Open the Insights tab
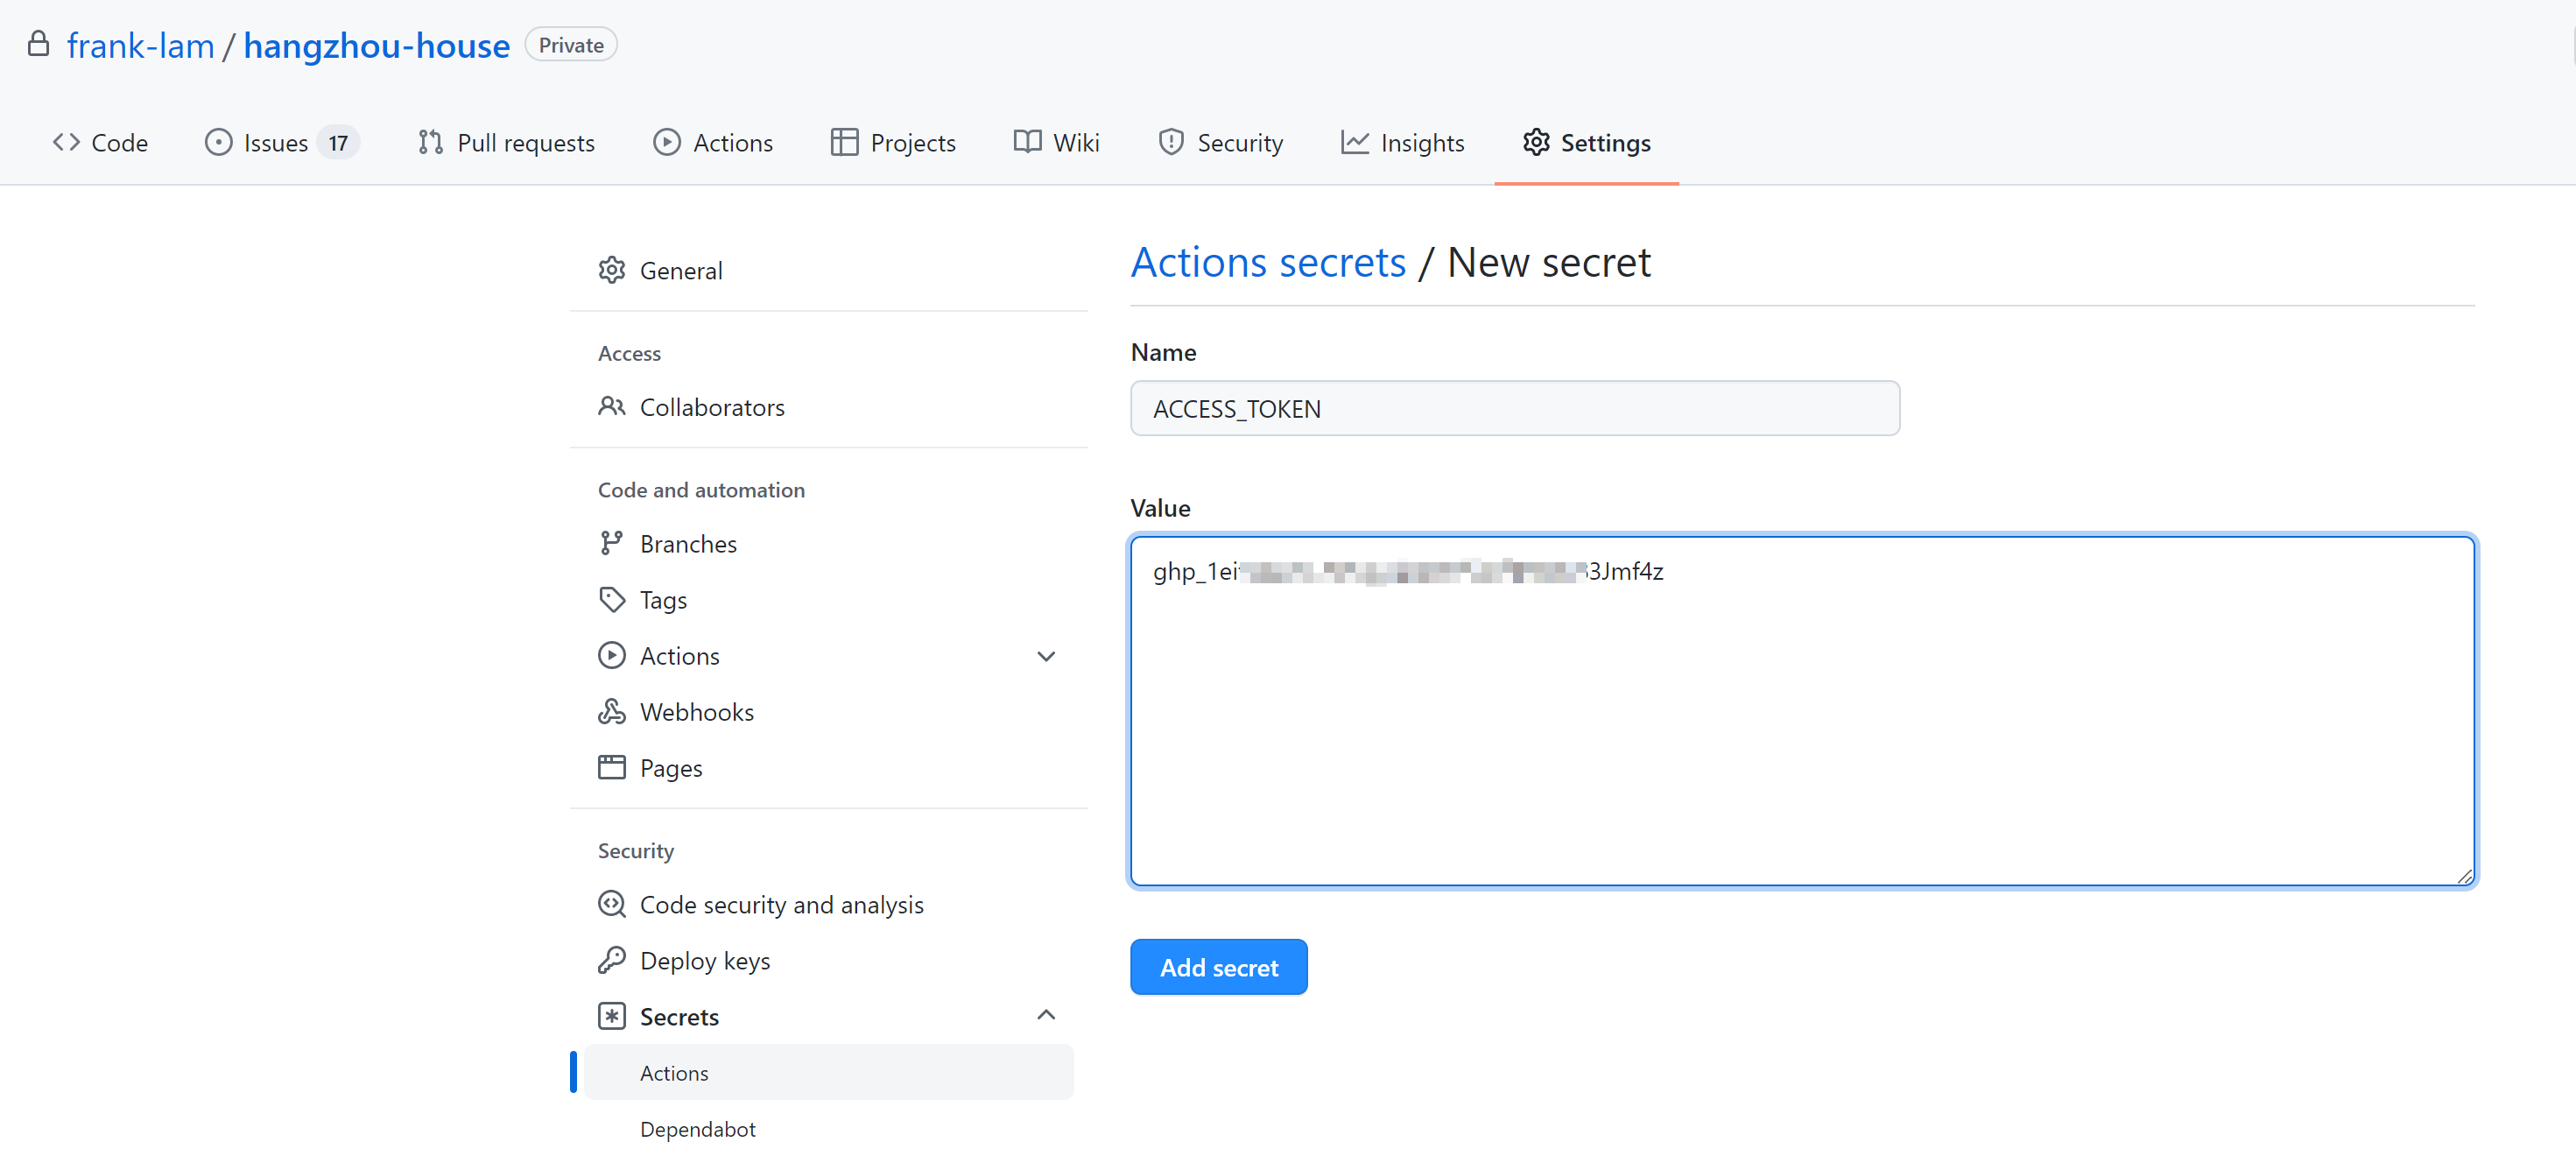Viewport: 2576px width, 1156px height. (x=1402, y=143)
